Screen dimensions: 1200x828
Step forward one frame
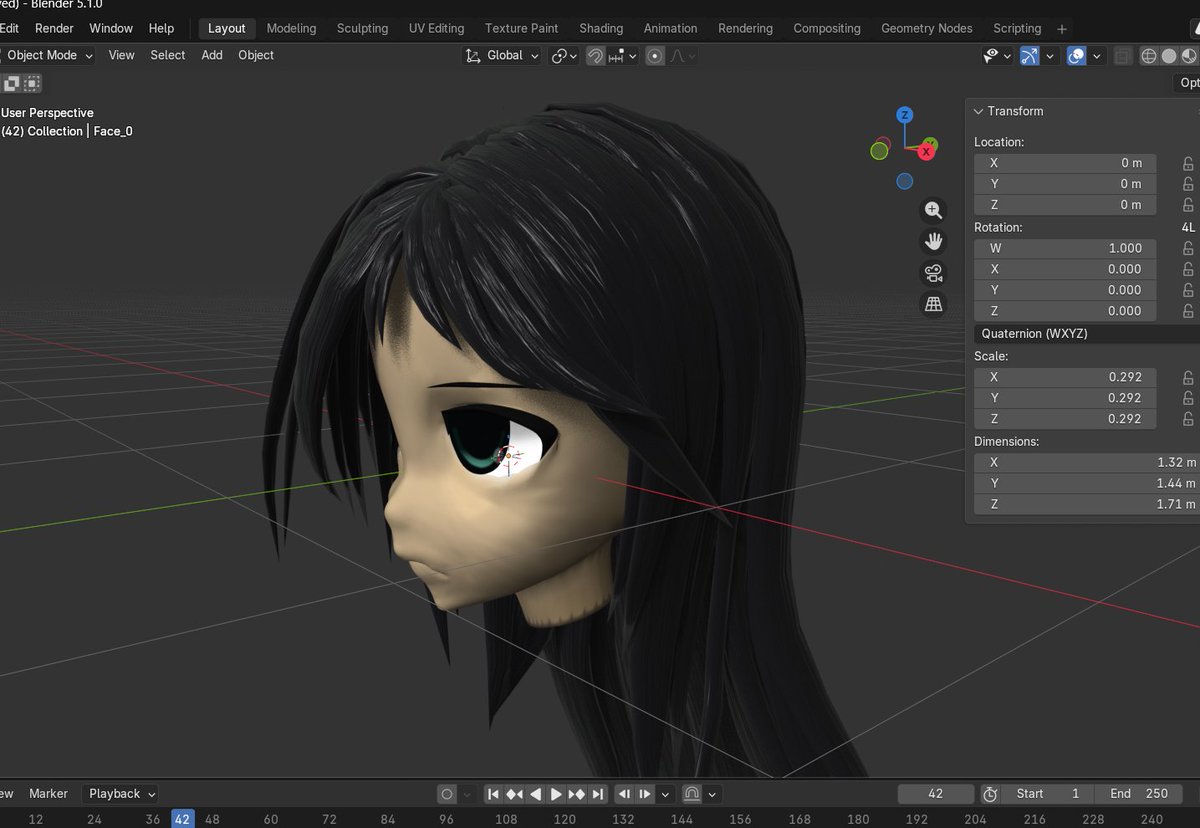(645, 794)
